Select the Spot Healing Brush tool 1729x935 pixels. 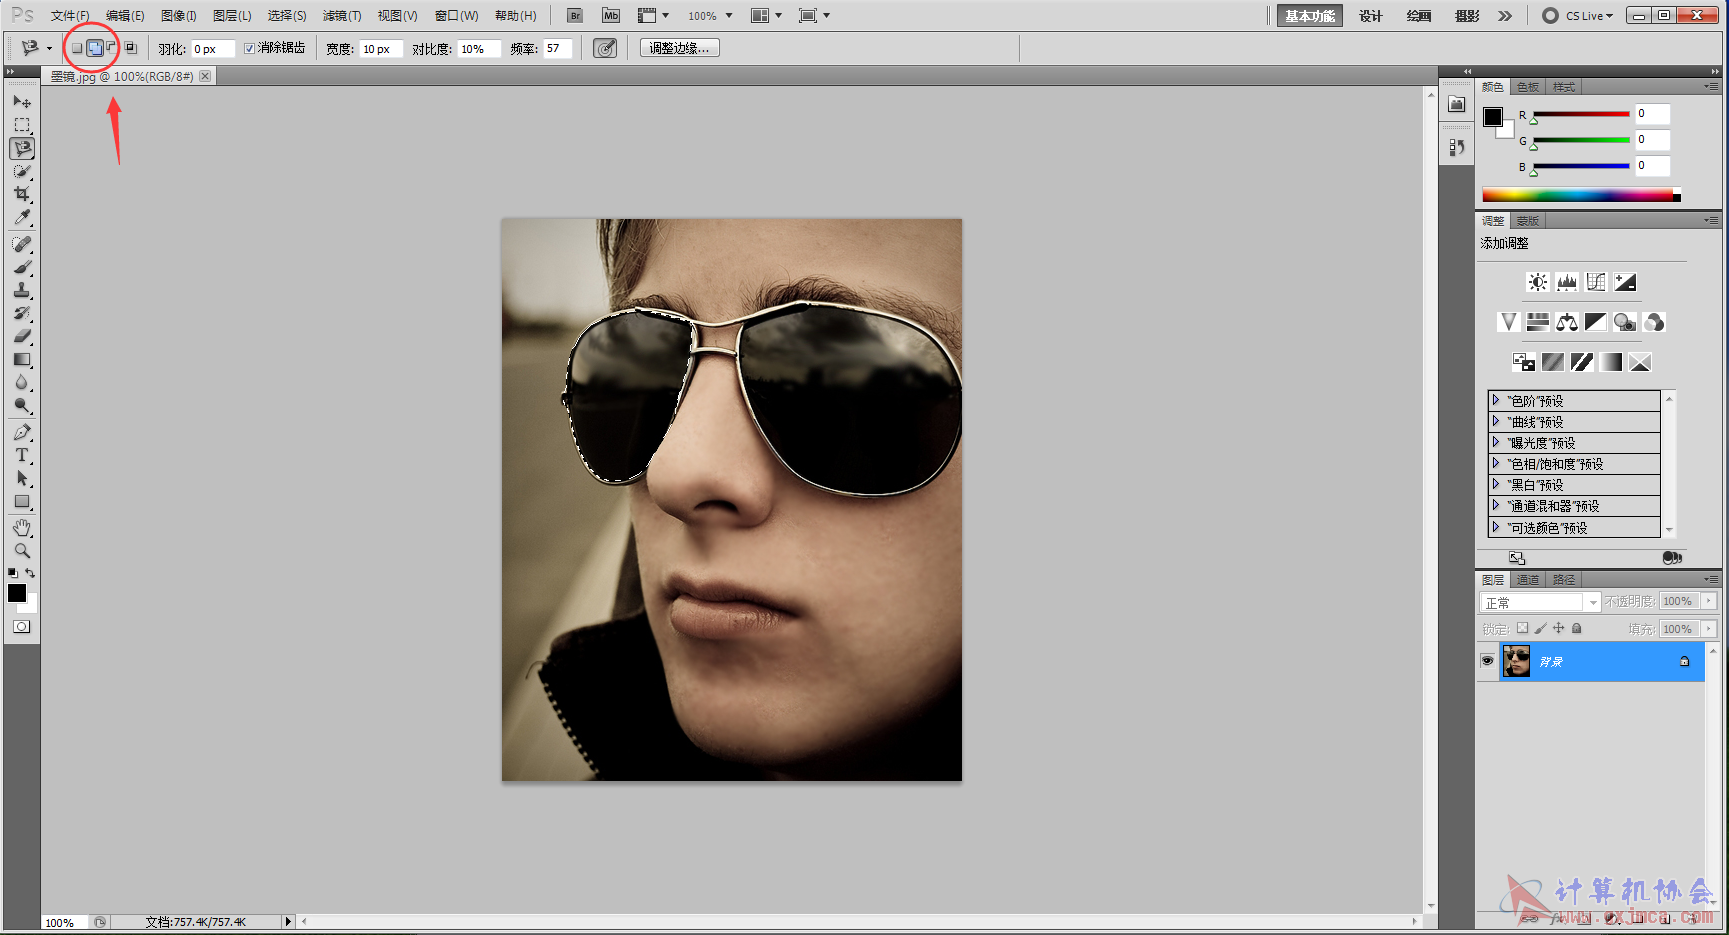[21, 244]
